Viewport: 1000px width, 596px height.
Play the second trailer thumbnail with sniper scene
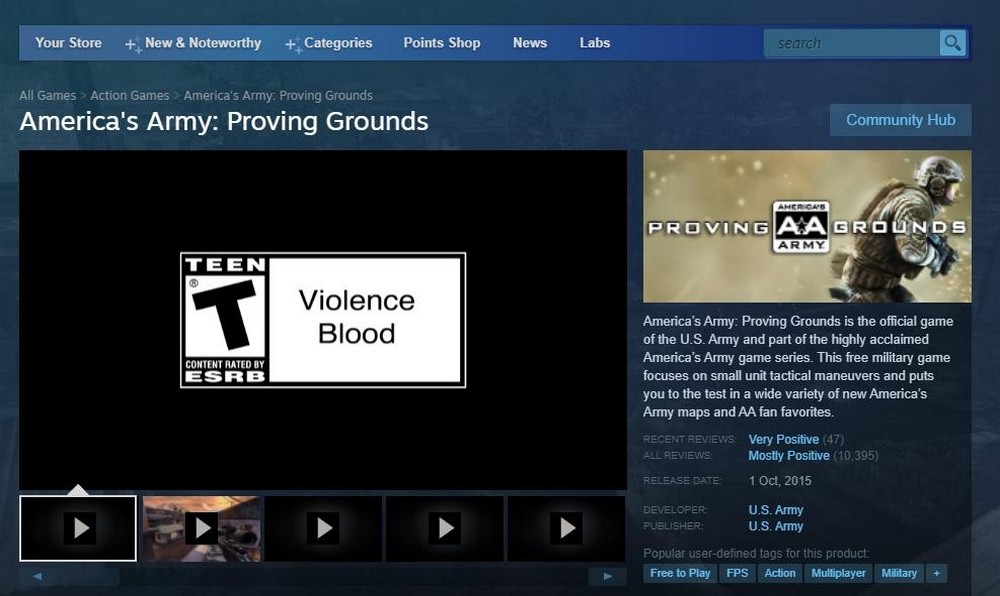(x=202, y=528)
